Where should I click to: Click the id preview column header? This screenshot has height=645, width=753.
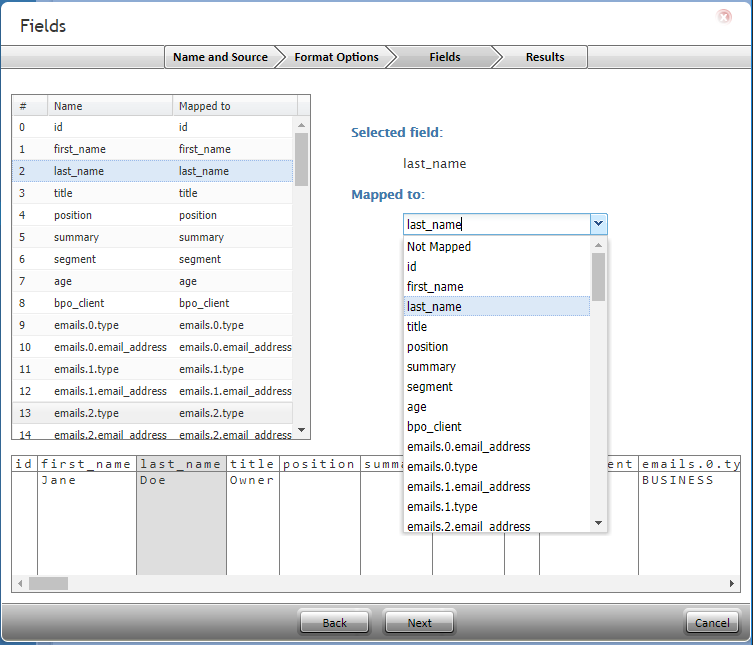pos(24,464)
